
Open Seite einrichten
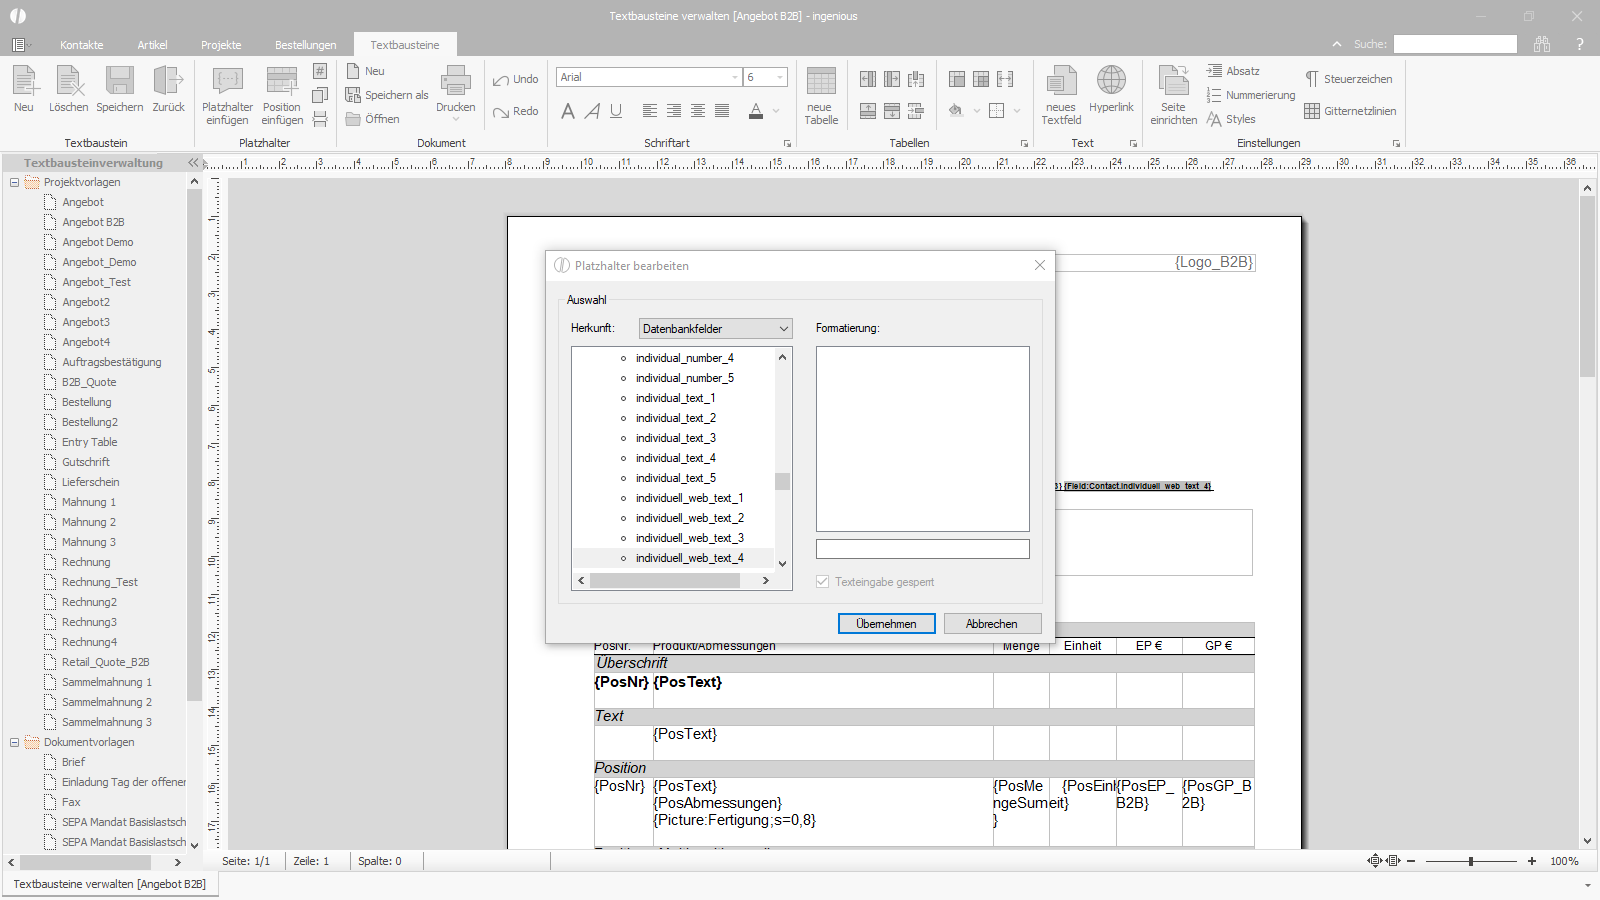click(1173, 95)
